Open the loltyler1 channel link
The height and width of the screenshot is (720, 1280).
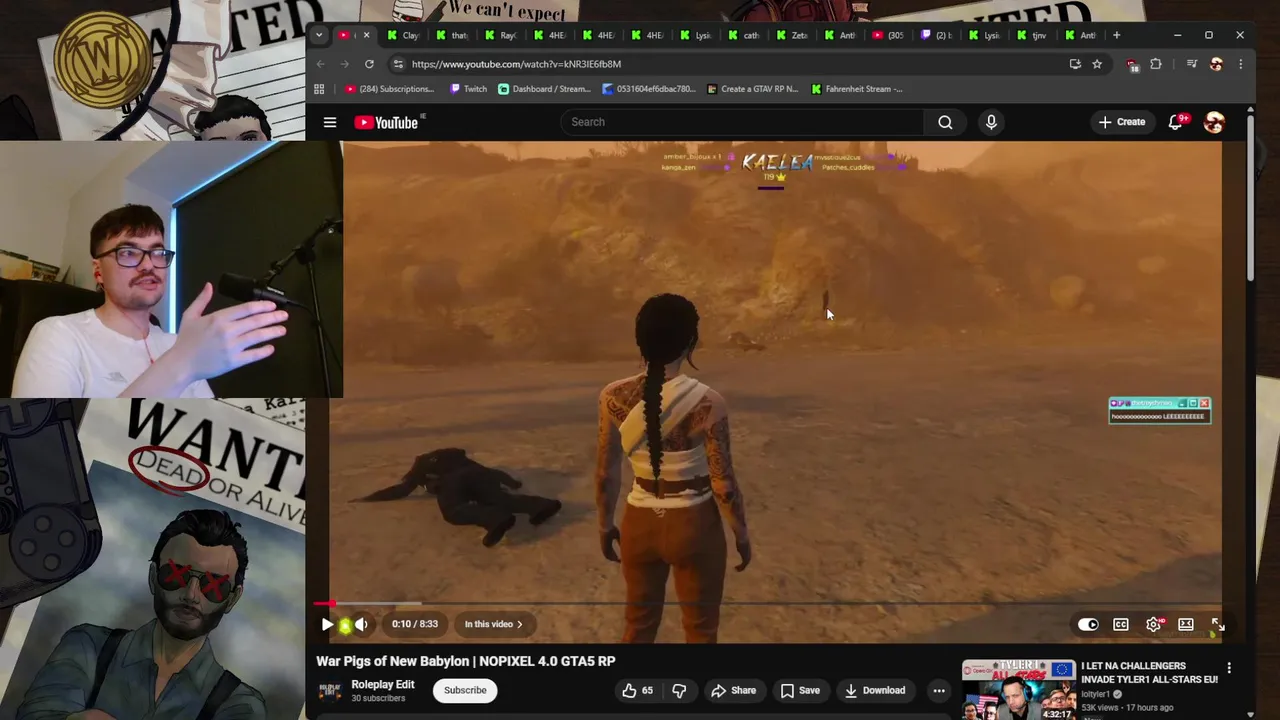tap(1095, 694)
